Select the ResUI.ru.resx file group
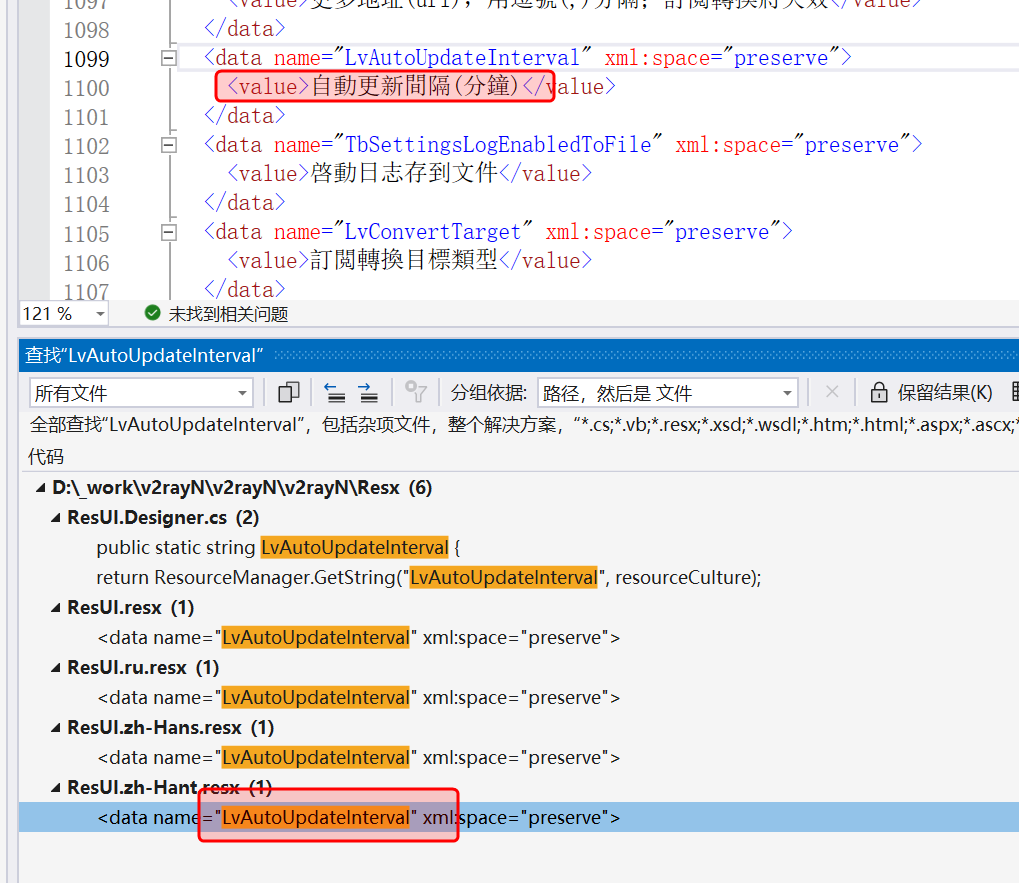This screenshot has width=1019, height=883. tap(127, 667)
